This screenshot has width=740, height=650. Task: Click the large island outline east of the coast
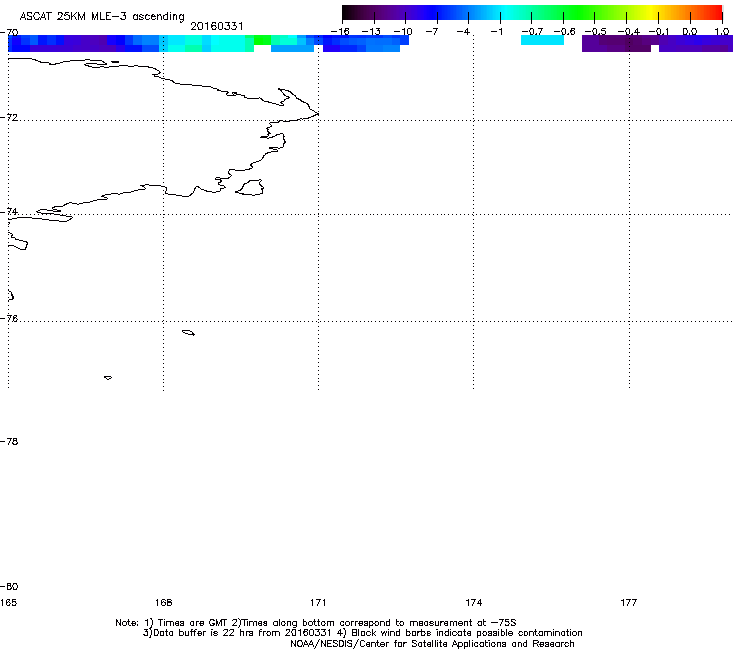click(250, 187)
